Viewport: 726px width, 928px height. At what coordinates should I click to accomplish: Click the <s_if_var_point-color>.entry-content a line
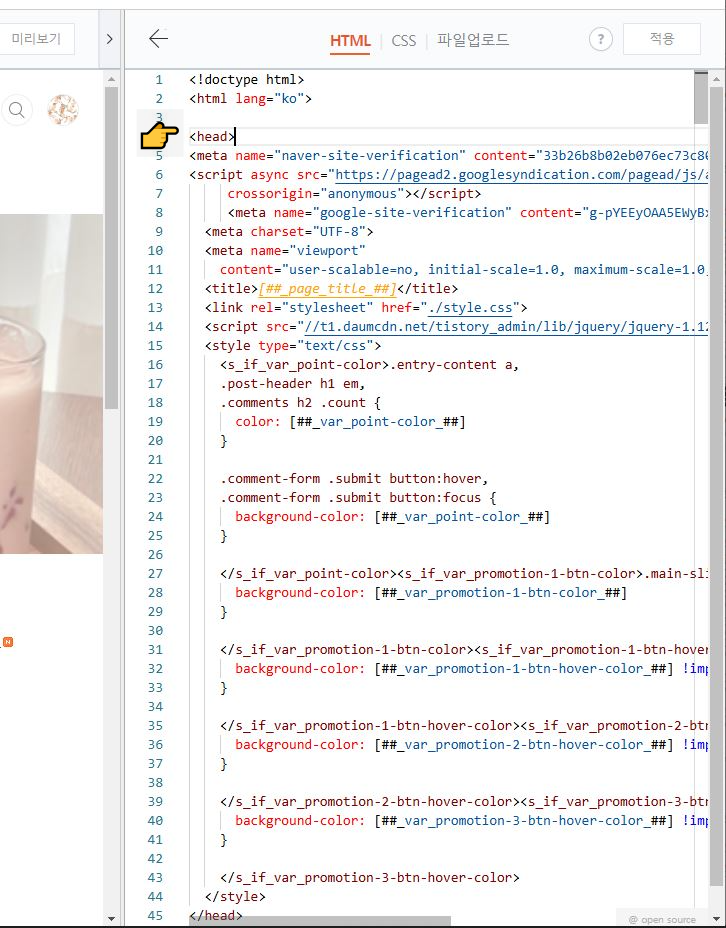coord(370,365)
